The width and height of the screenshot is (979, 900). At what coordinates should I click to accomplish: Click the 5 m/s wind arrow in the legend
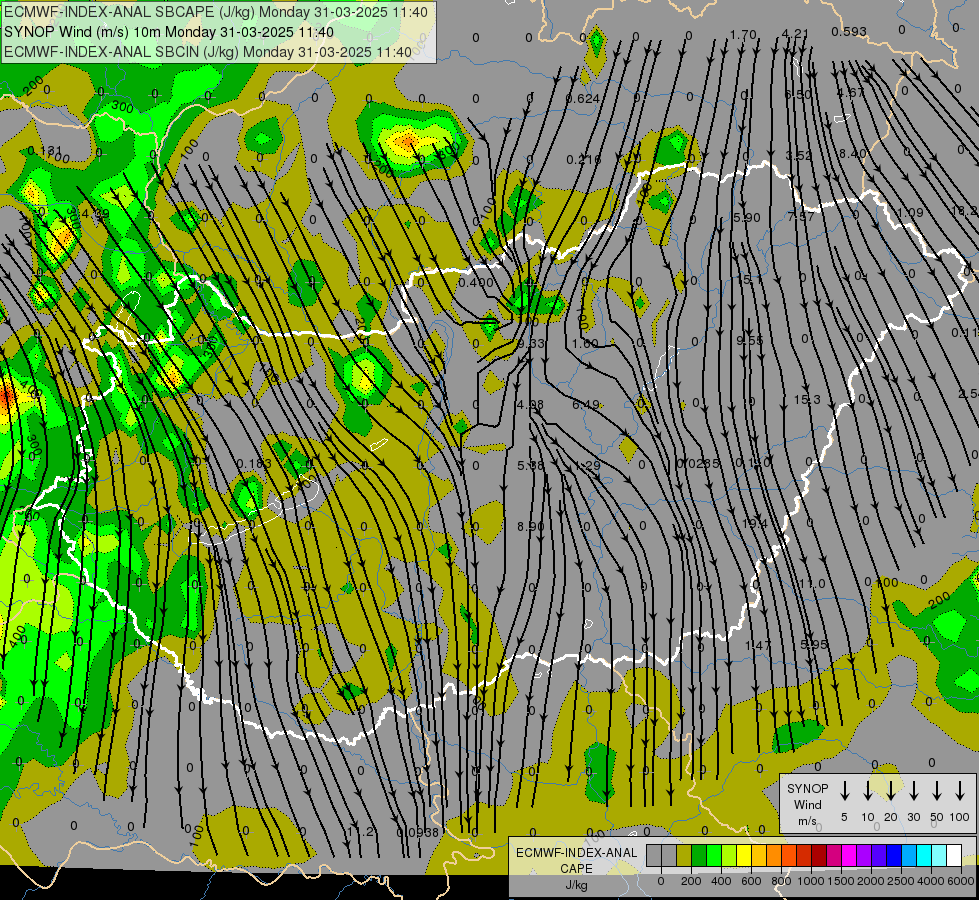click(x=844, y=791)
